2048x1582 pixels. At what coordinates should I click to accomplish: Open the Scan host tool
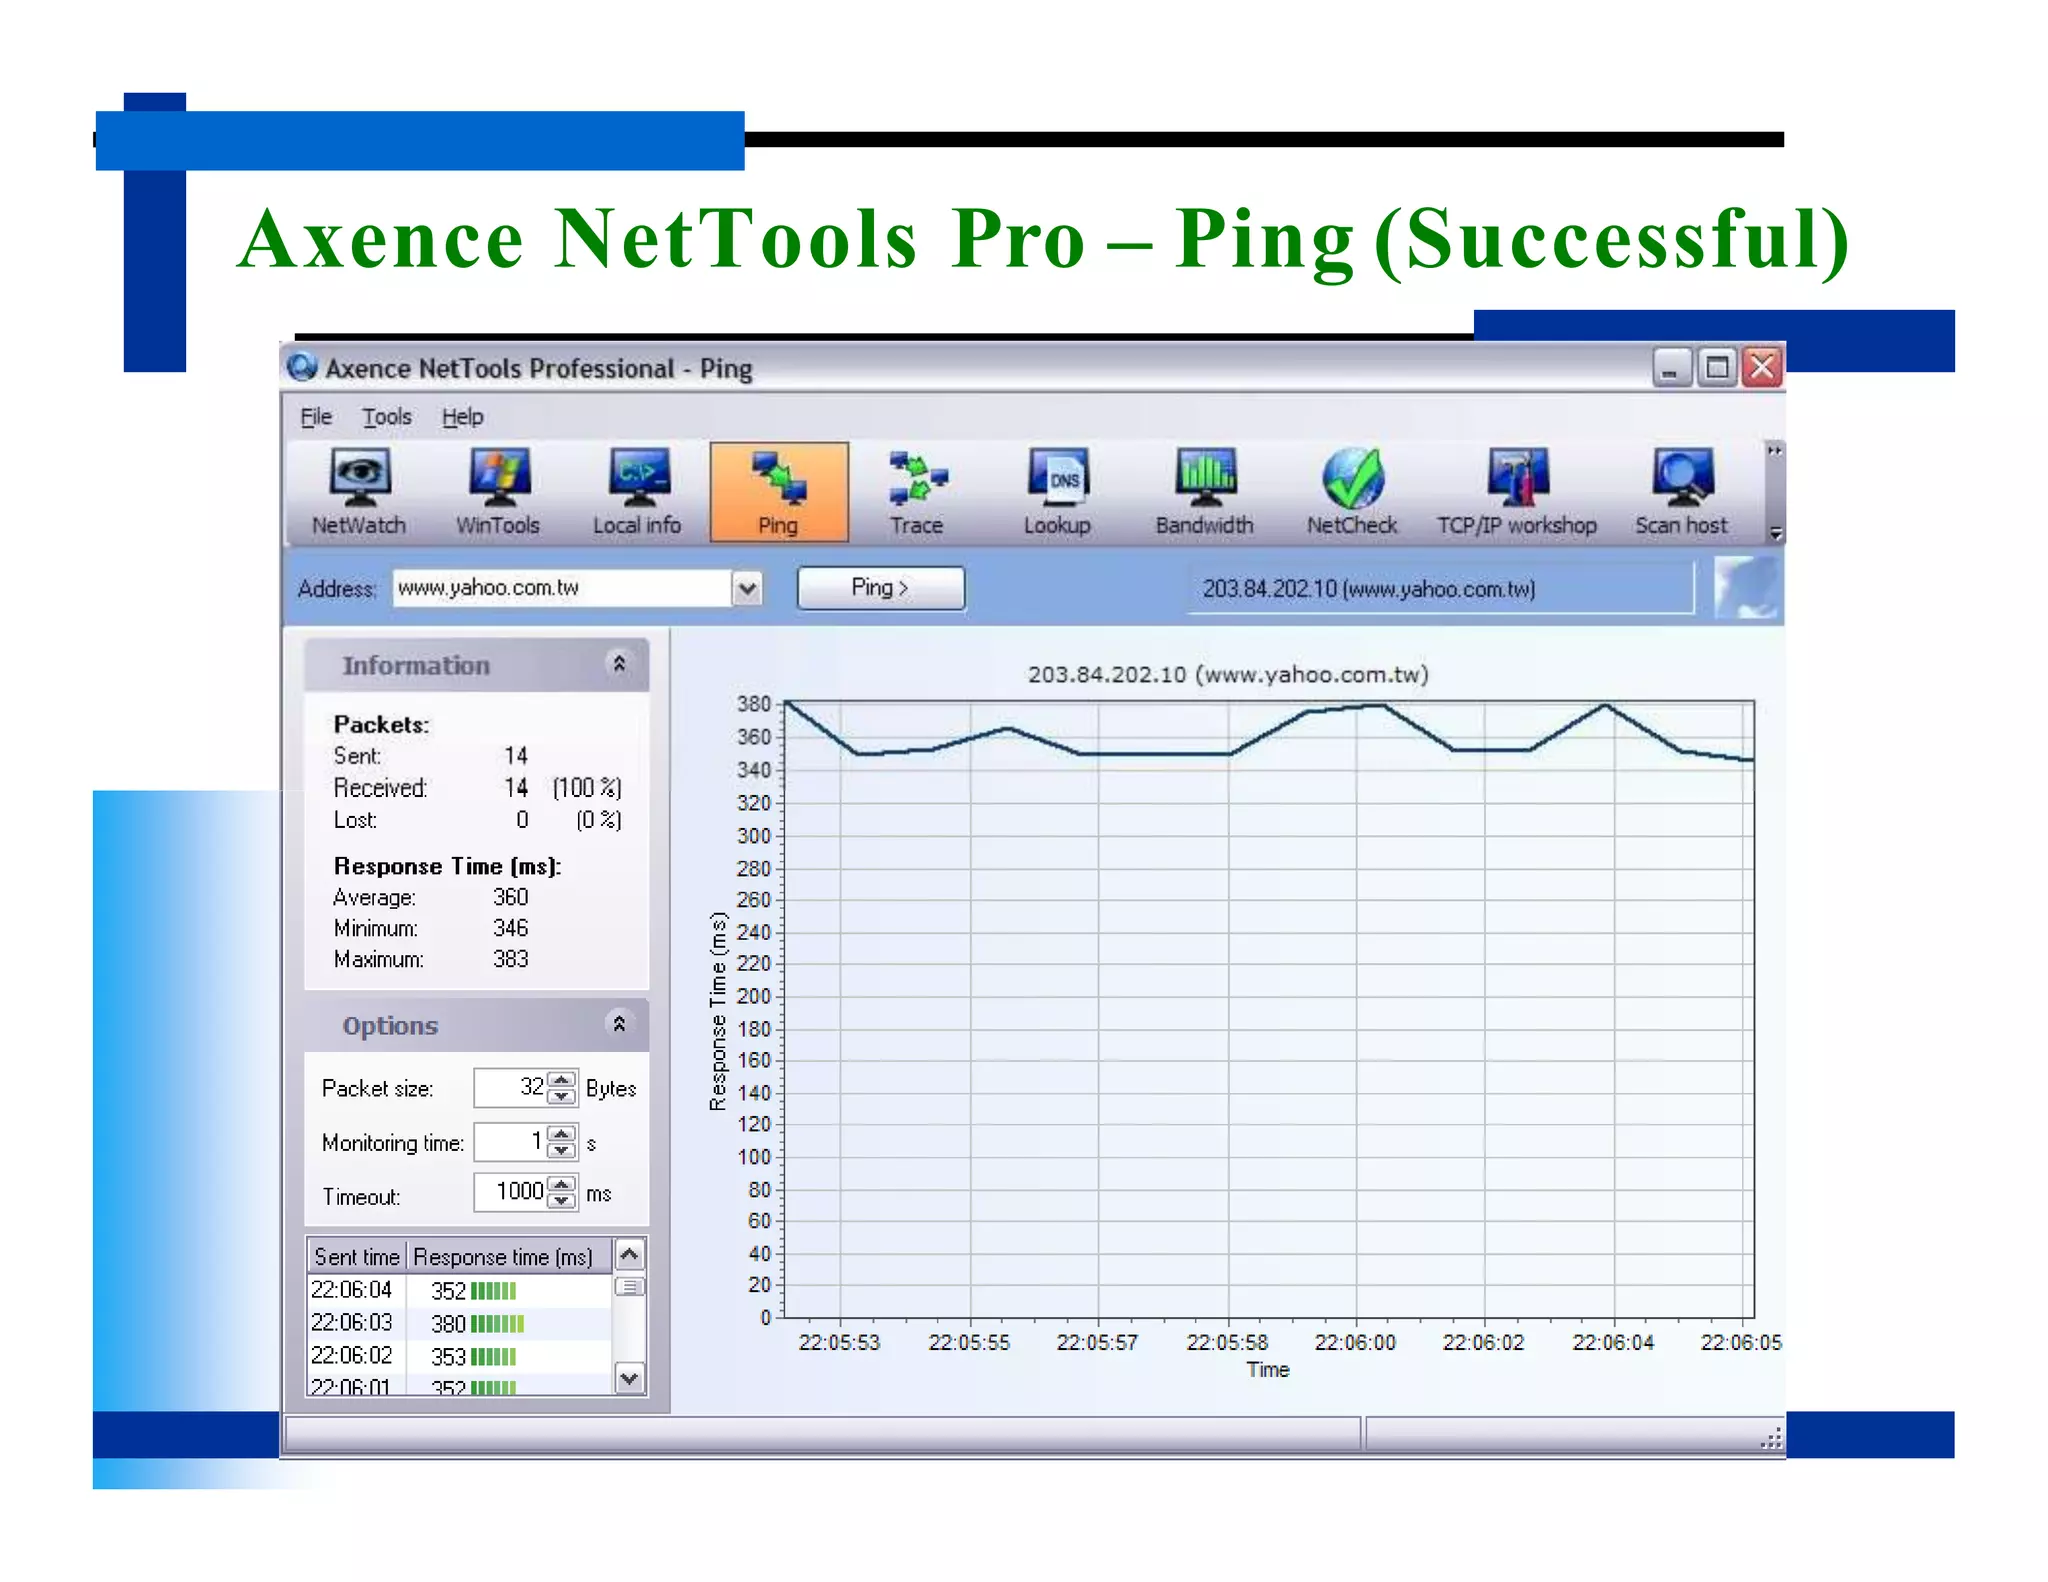click(1682, 492)
